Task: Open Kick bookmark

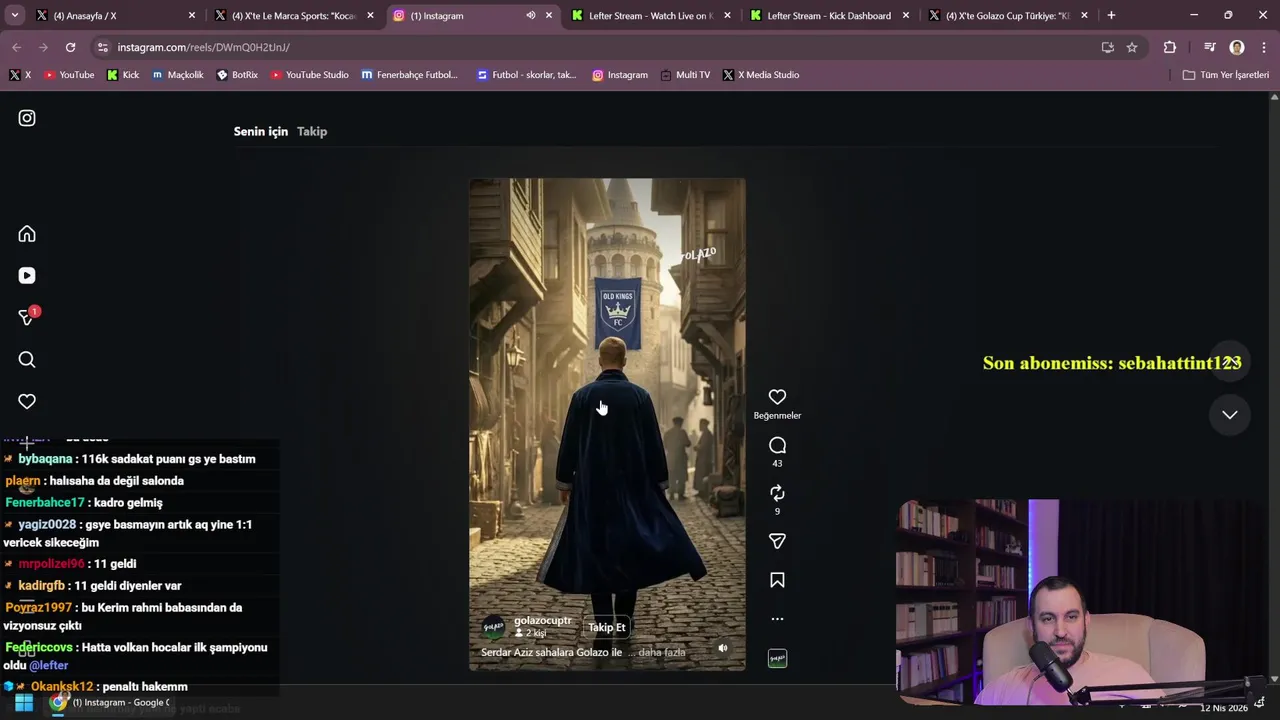Action: (123, 75)
